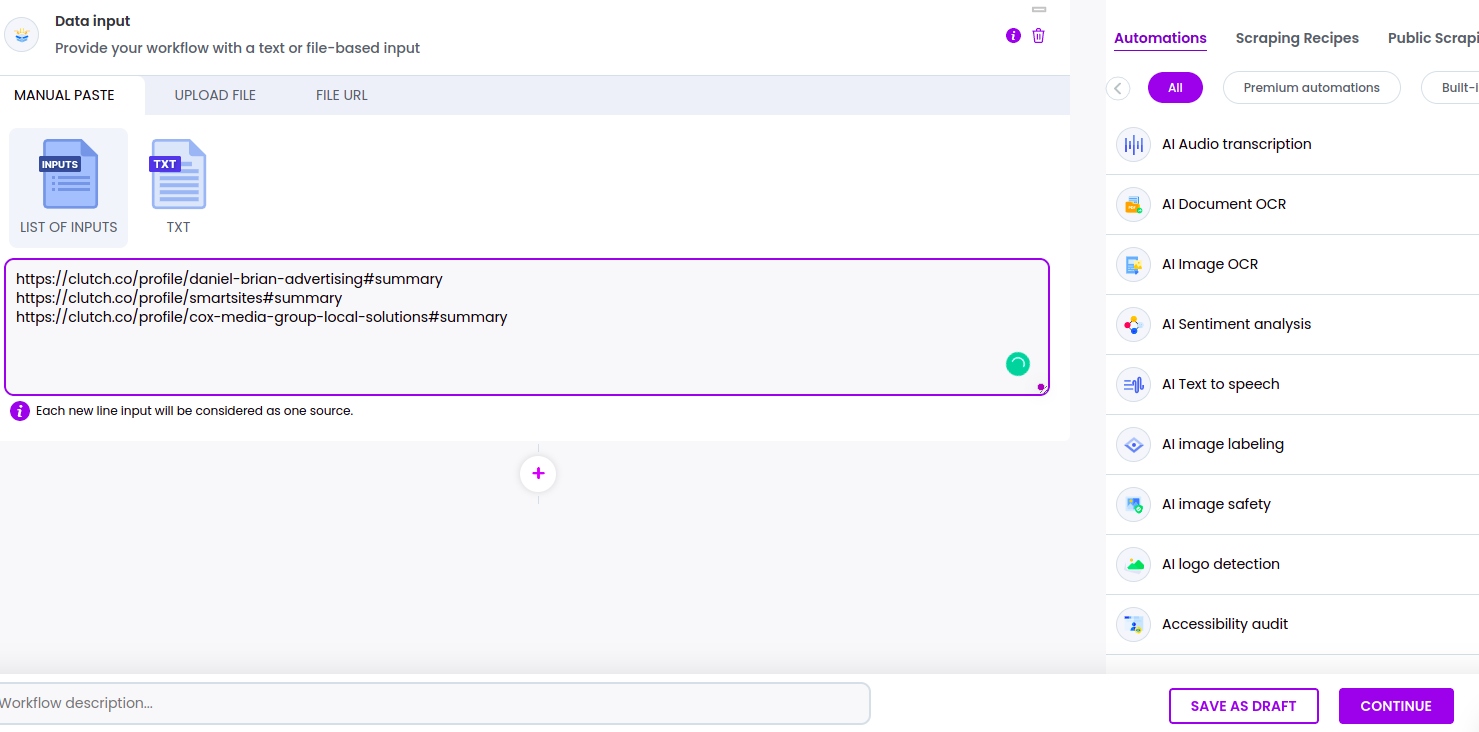This screenshot has height=732, width=1479.
Task: Click the daniel-brian-advertising URL line
Action: [x=229, y=279]
